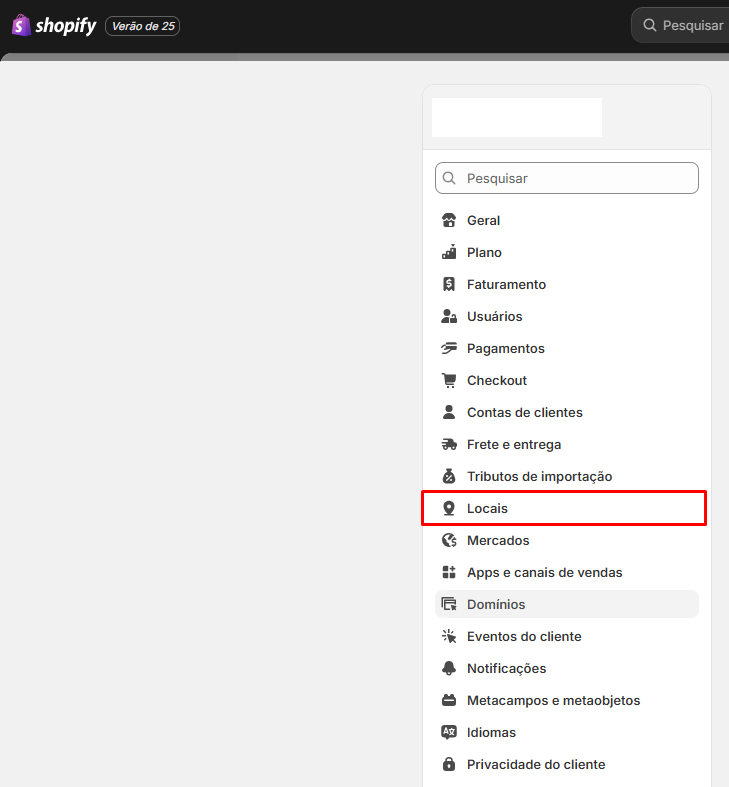The image size is (729, 787).
Task: Select the Domínios settings item
Action: tap(567, 604)
